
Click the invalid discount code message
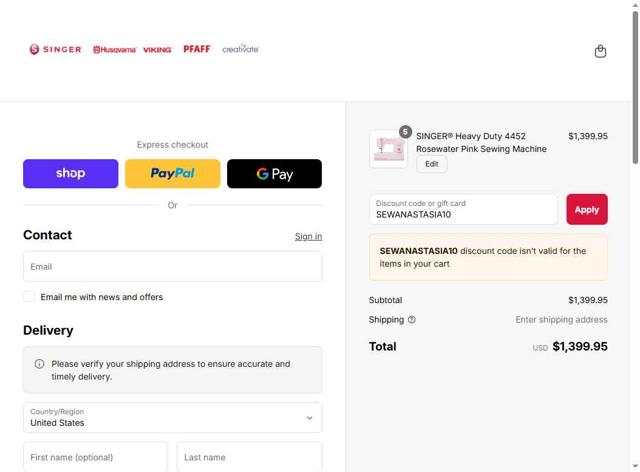[488, 257]
